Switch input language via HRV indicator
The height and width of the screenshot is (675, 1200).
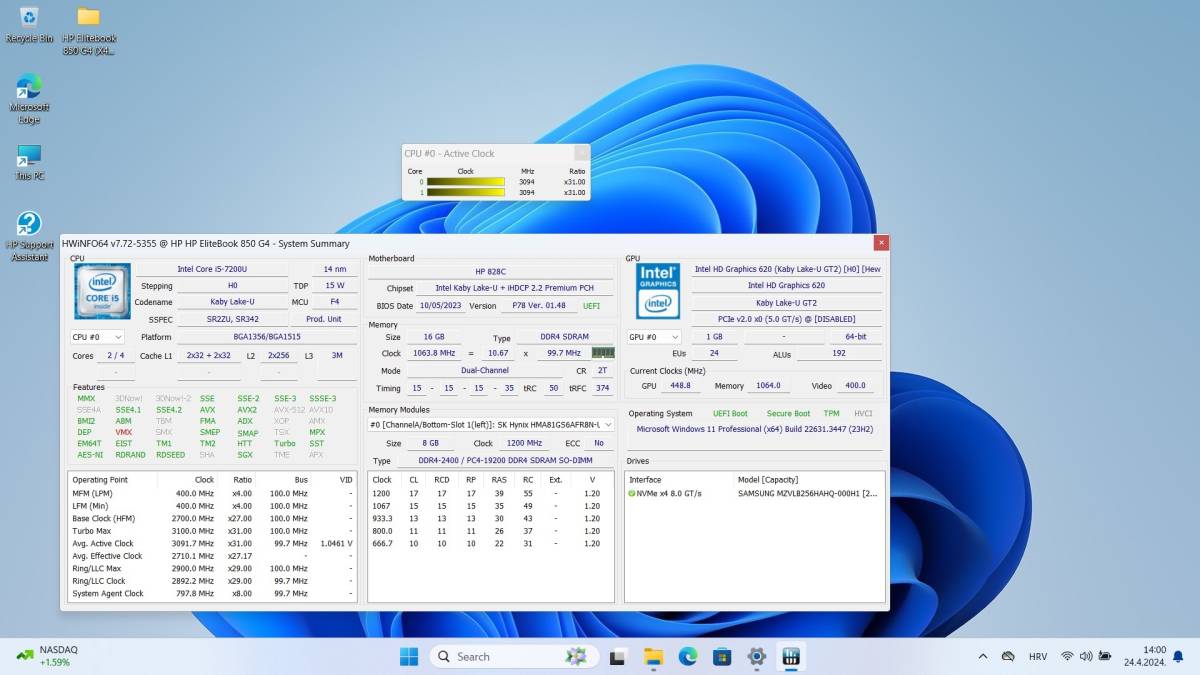(x=1038, y=656)
